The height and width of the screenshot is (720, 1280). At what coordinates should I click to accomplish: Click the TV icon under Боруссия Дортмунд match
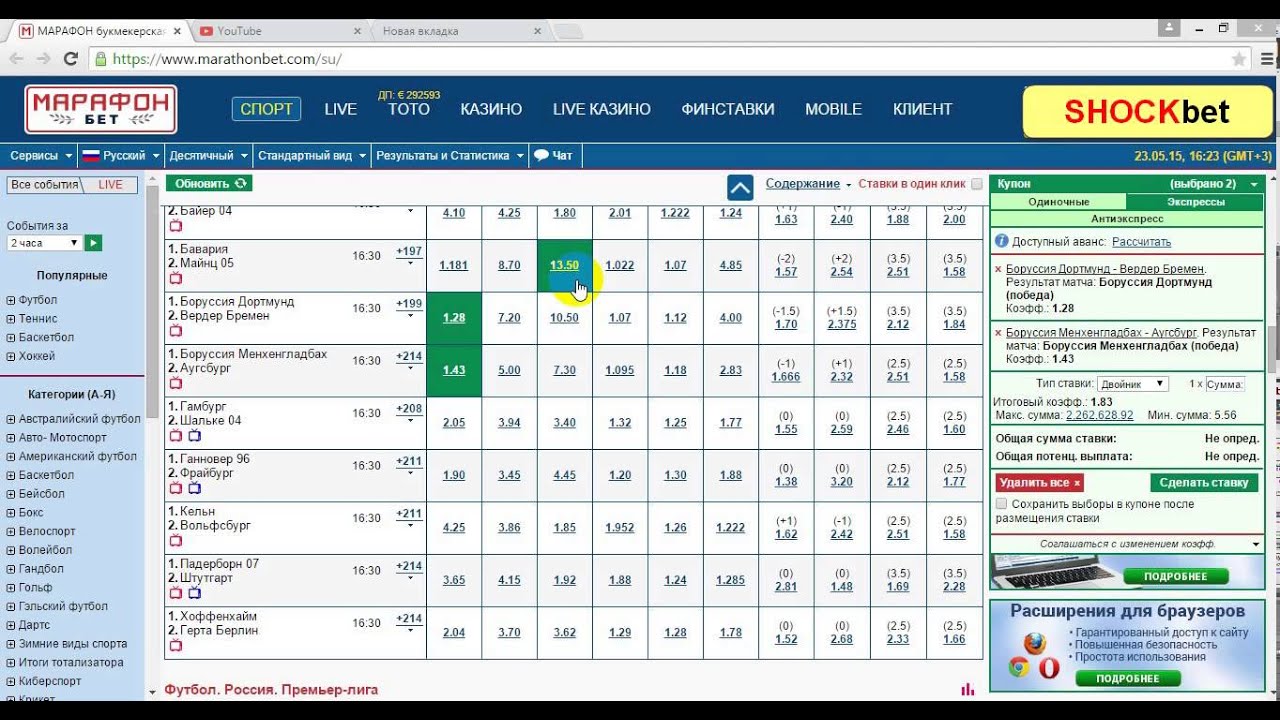pyautogui.click(x=175, y=331)
